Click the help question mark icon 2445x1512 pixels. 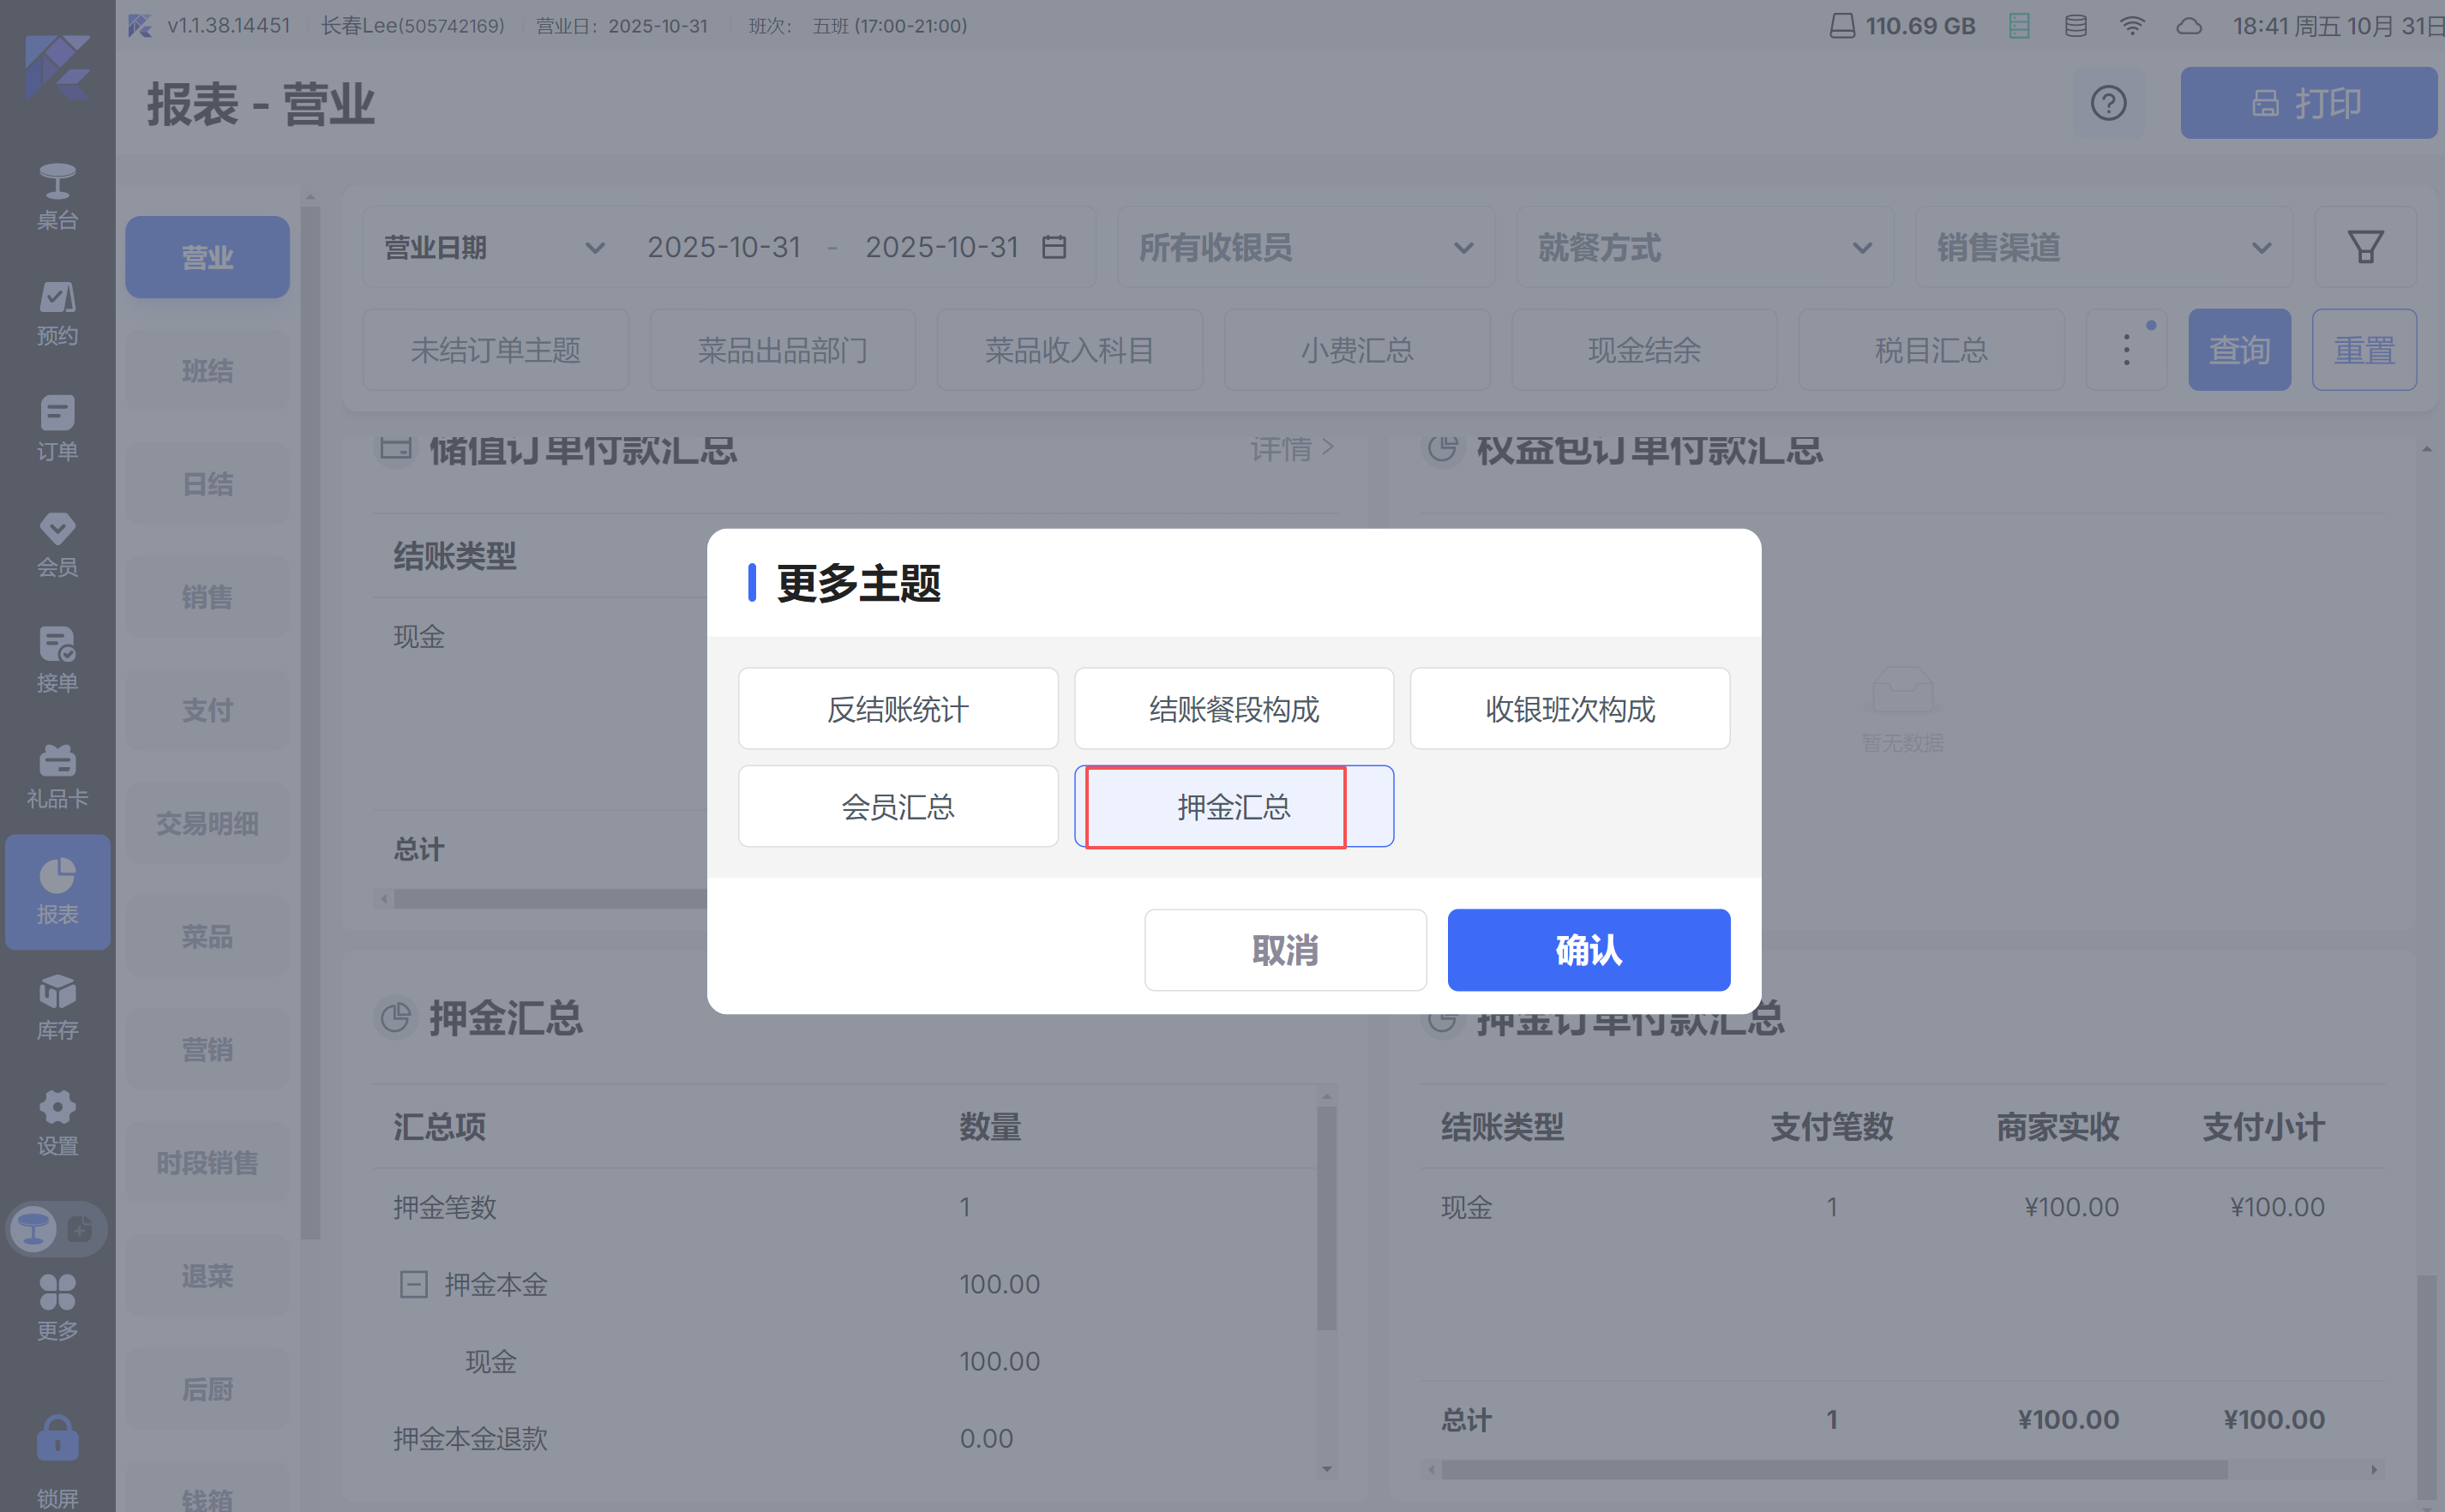pyautogui.click(x=2108, y=103)
